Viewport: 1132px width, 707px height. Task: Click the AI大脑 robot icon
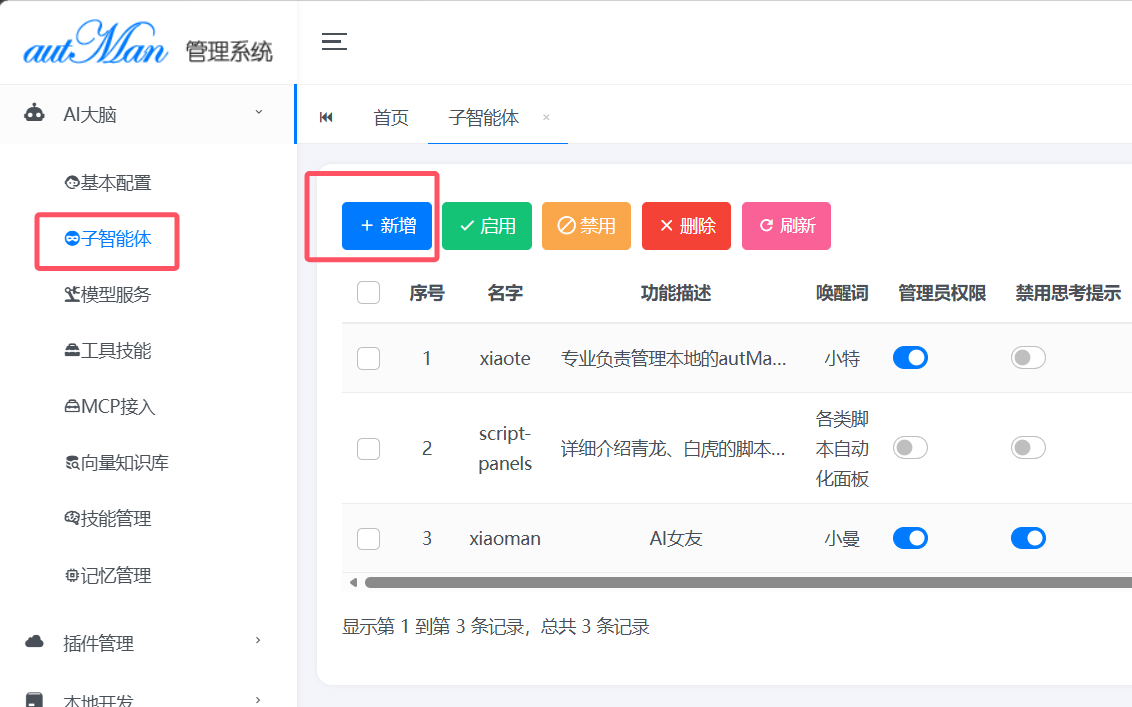pyautogui.click(x=35, y=114)
